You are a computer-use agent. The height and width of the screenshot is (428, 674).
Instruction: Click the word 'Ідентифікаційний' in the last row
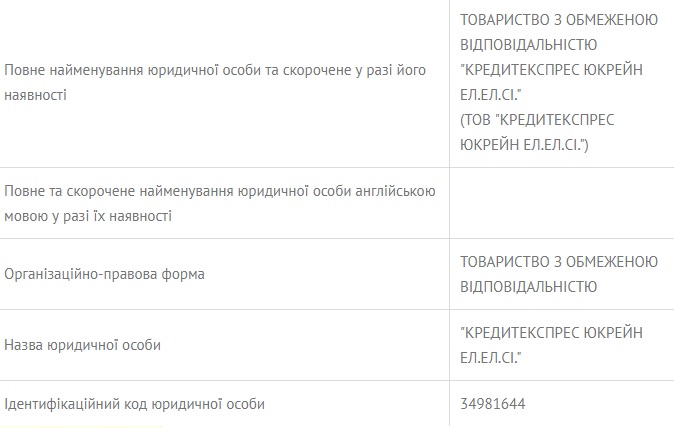[60, 404]
